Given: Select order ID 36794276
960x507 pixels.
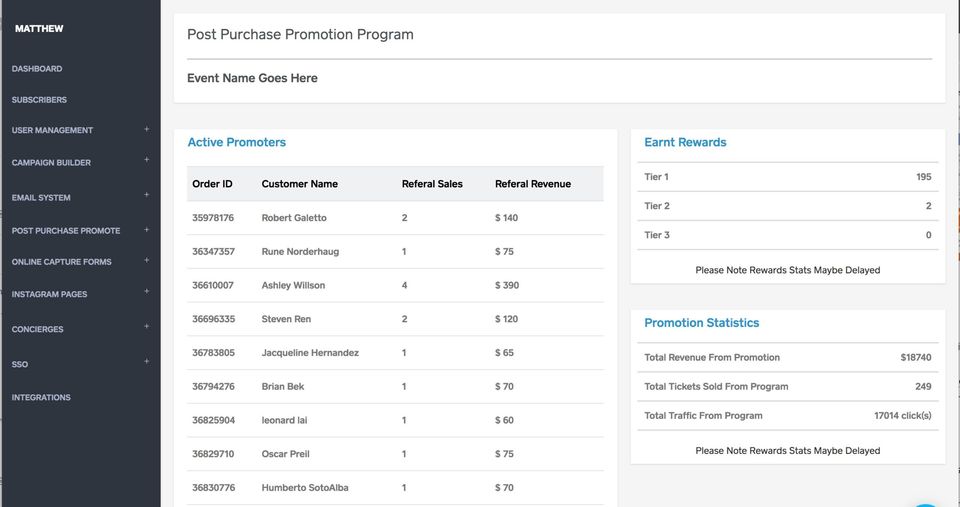Looking at the screenshot, I should click(213, 386).
